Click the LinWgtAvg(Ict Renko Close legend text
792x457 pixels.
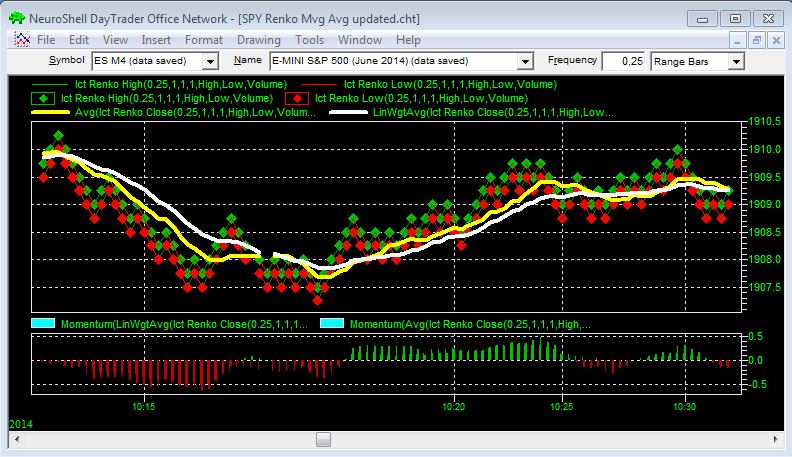coord(493,113)
